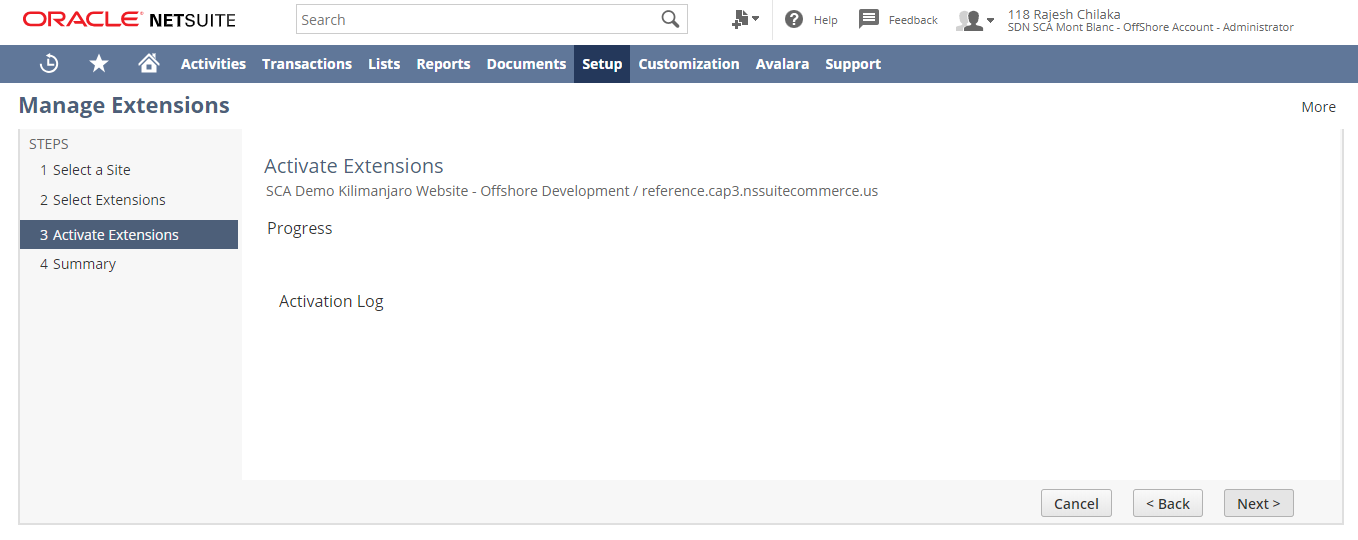
Task: Go to Home via house icon
Action: (149, 64)
